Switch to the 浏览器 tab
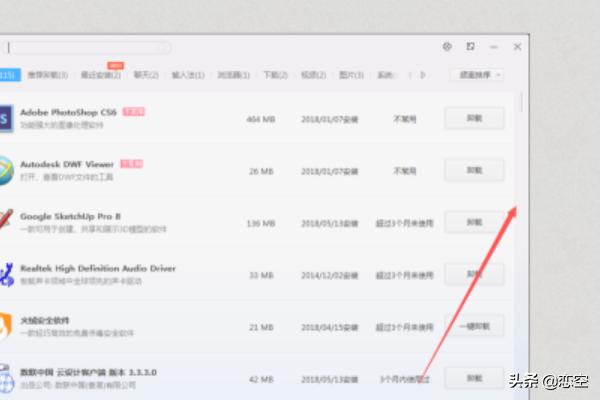Image resolution: width=600 pixels, height=400 pixels. [230, 74]
